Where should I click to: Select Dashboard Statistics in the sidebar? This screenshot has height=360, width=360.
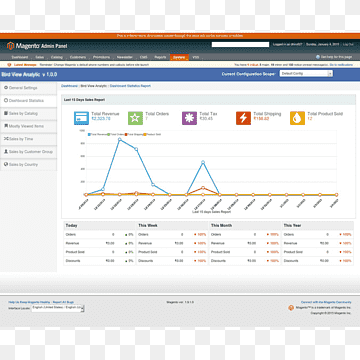tap(28, 101)
